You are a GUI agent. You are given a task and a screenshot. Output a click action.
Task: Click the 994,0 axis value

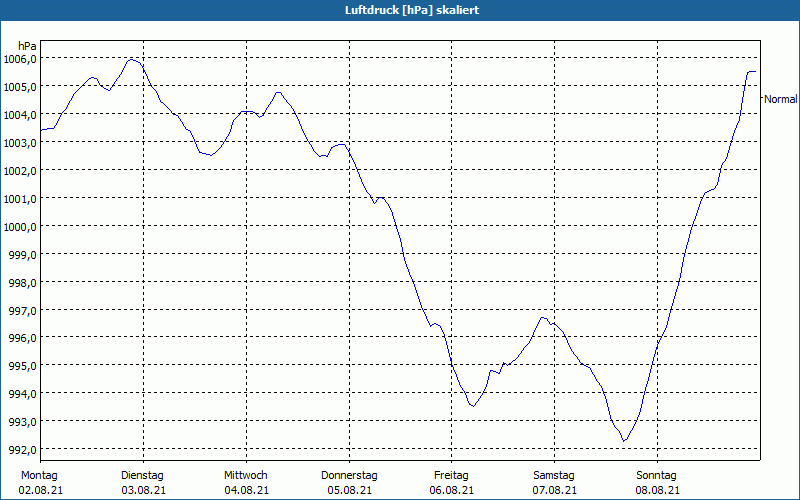point(23,394)
